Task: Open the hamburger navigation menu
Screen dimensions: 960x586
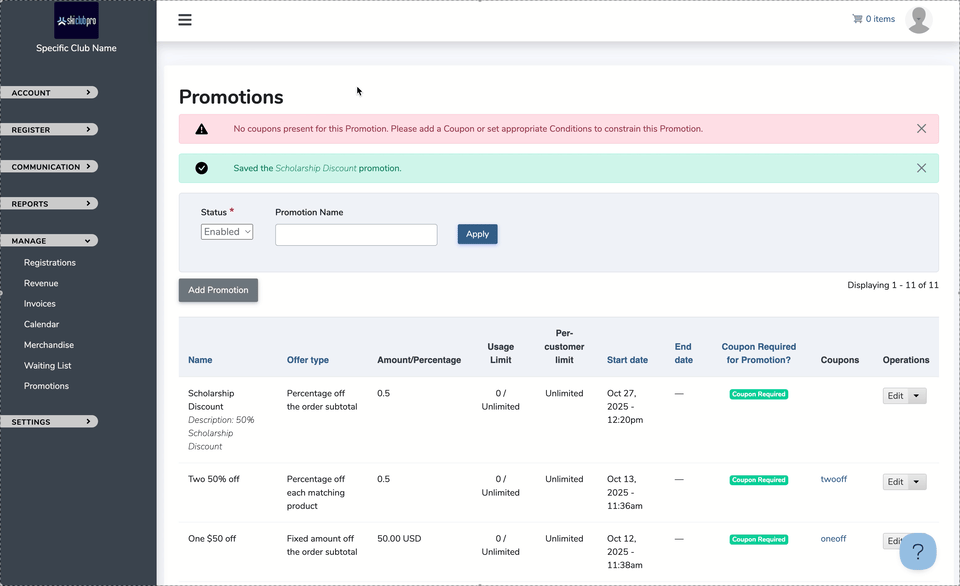Action: [185, 20]
